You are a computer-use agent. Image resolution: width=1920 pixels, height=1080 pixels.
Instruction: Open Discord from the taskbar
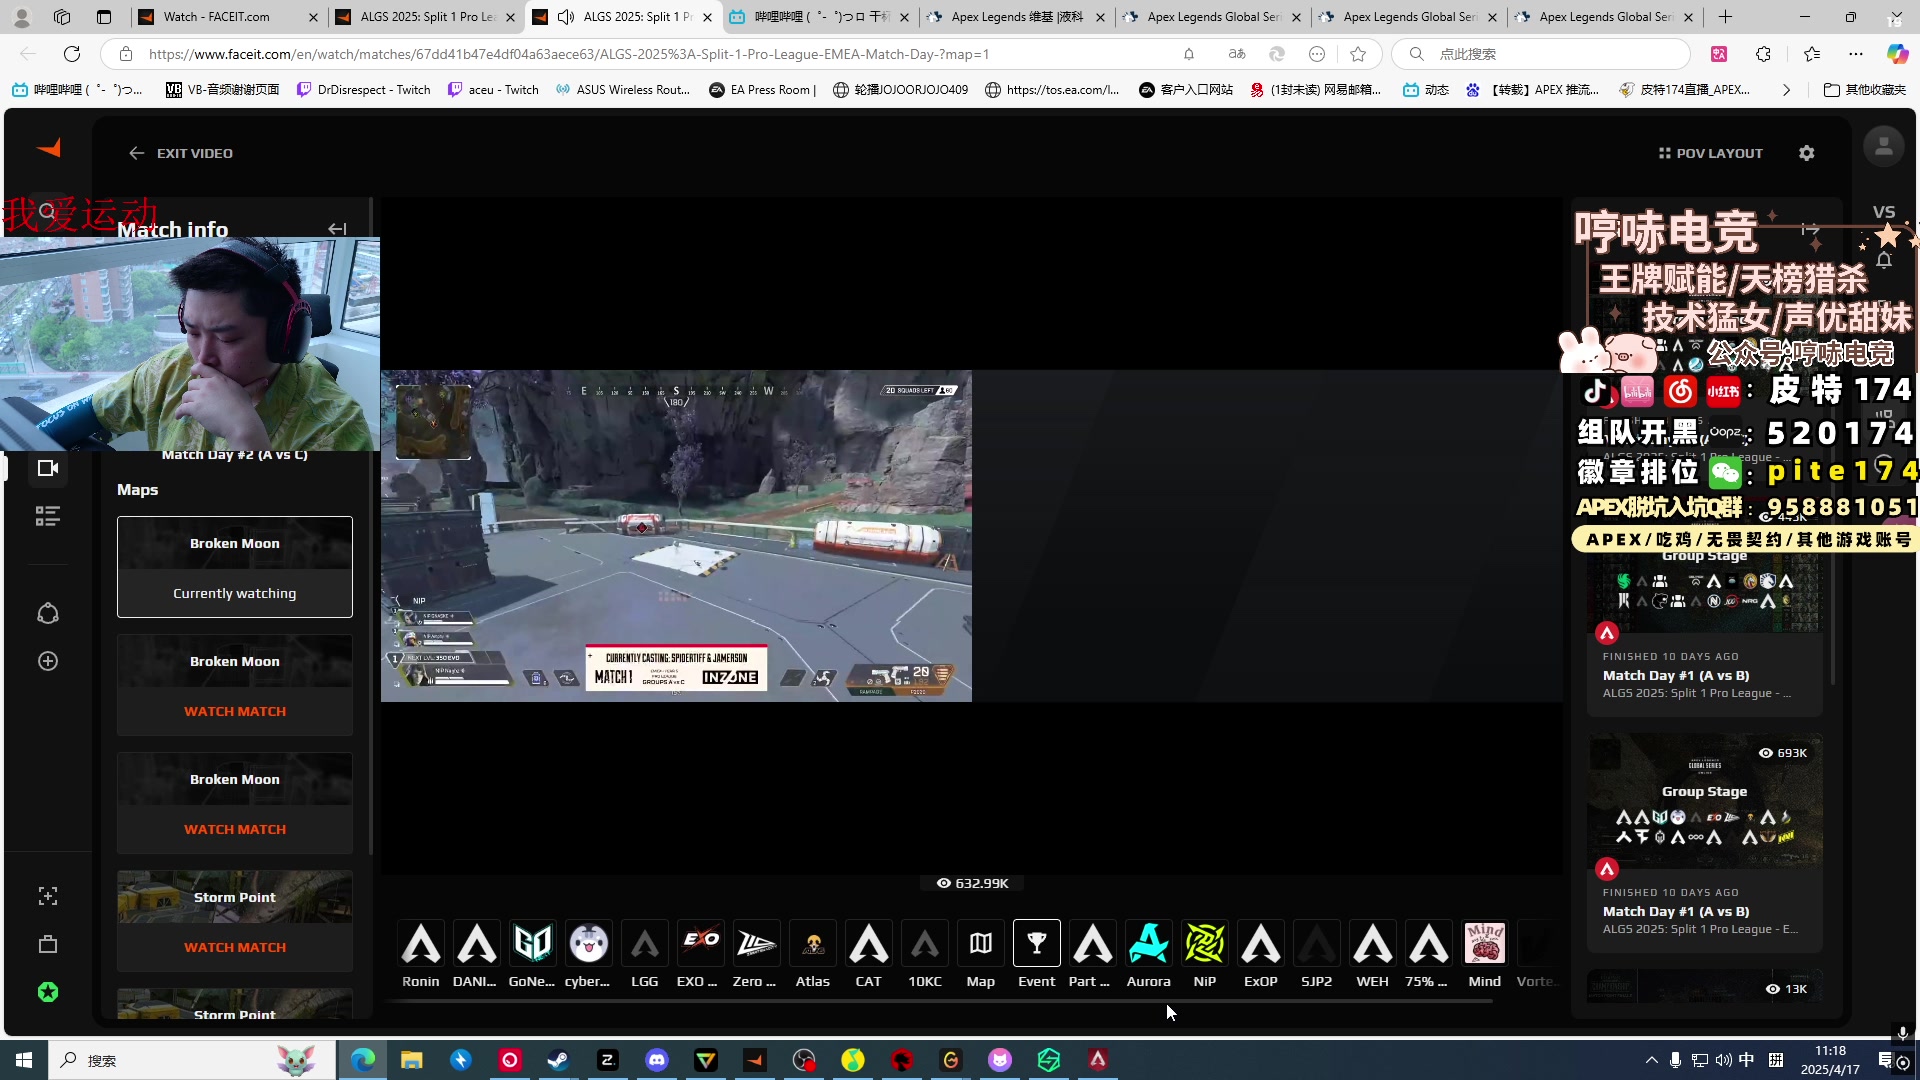coord(657,1060)
